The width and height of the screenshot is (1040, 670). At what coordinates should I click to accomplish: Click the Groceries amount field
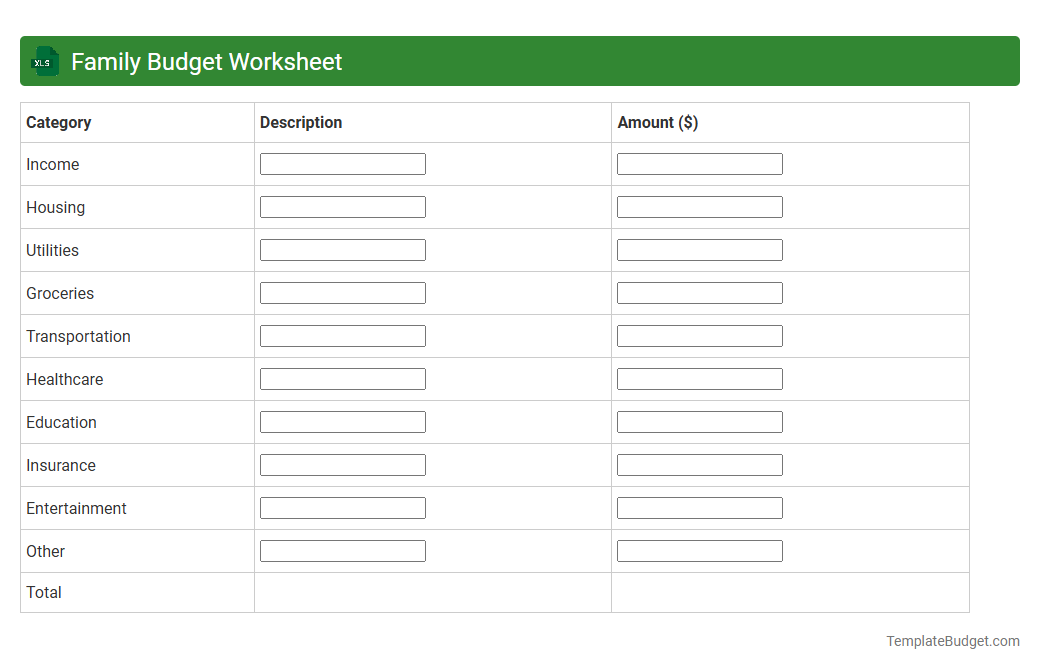coord(700,292)
